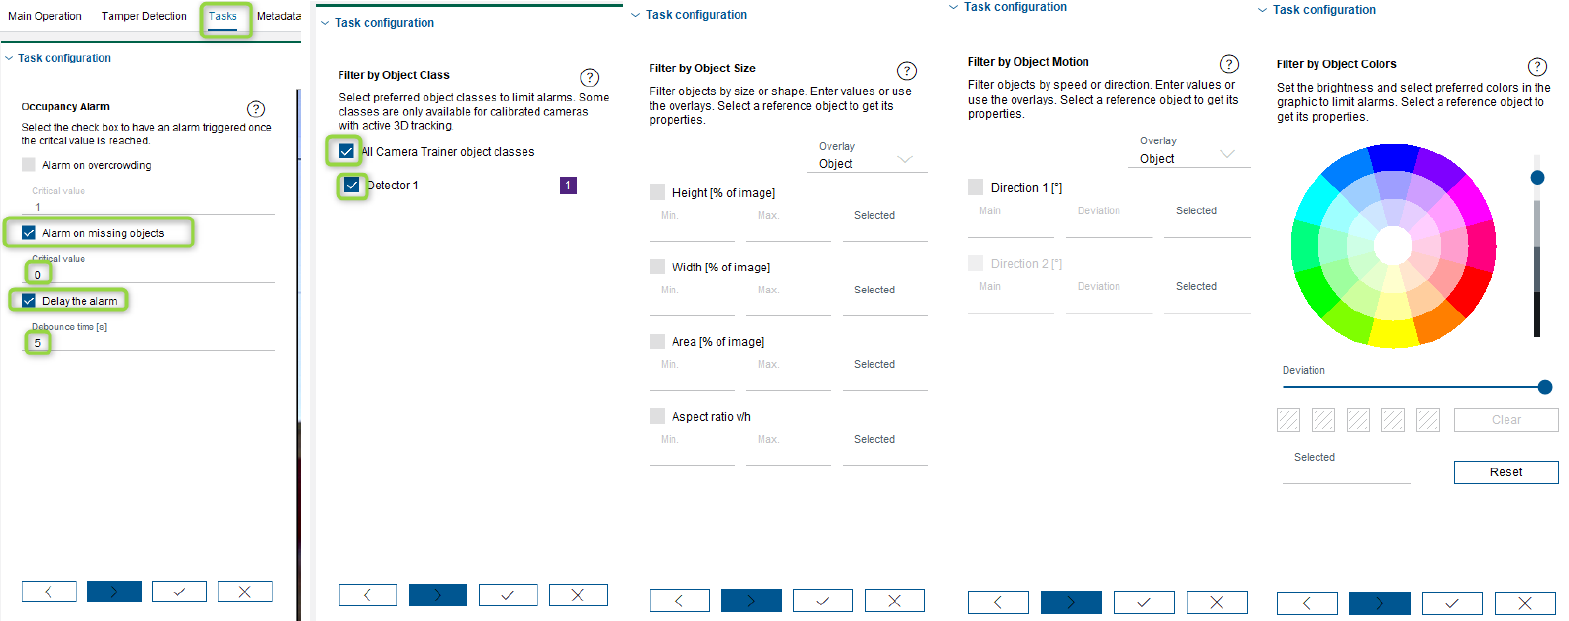Toggle All Camera Trainer object classes checkbox
The image size is (1569, 621).
(346, 151)
